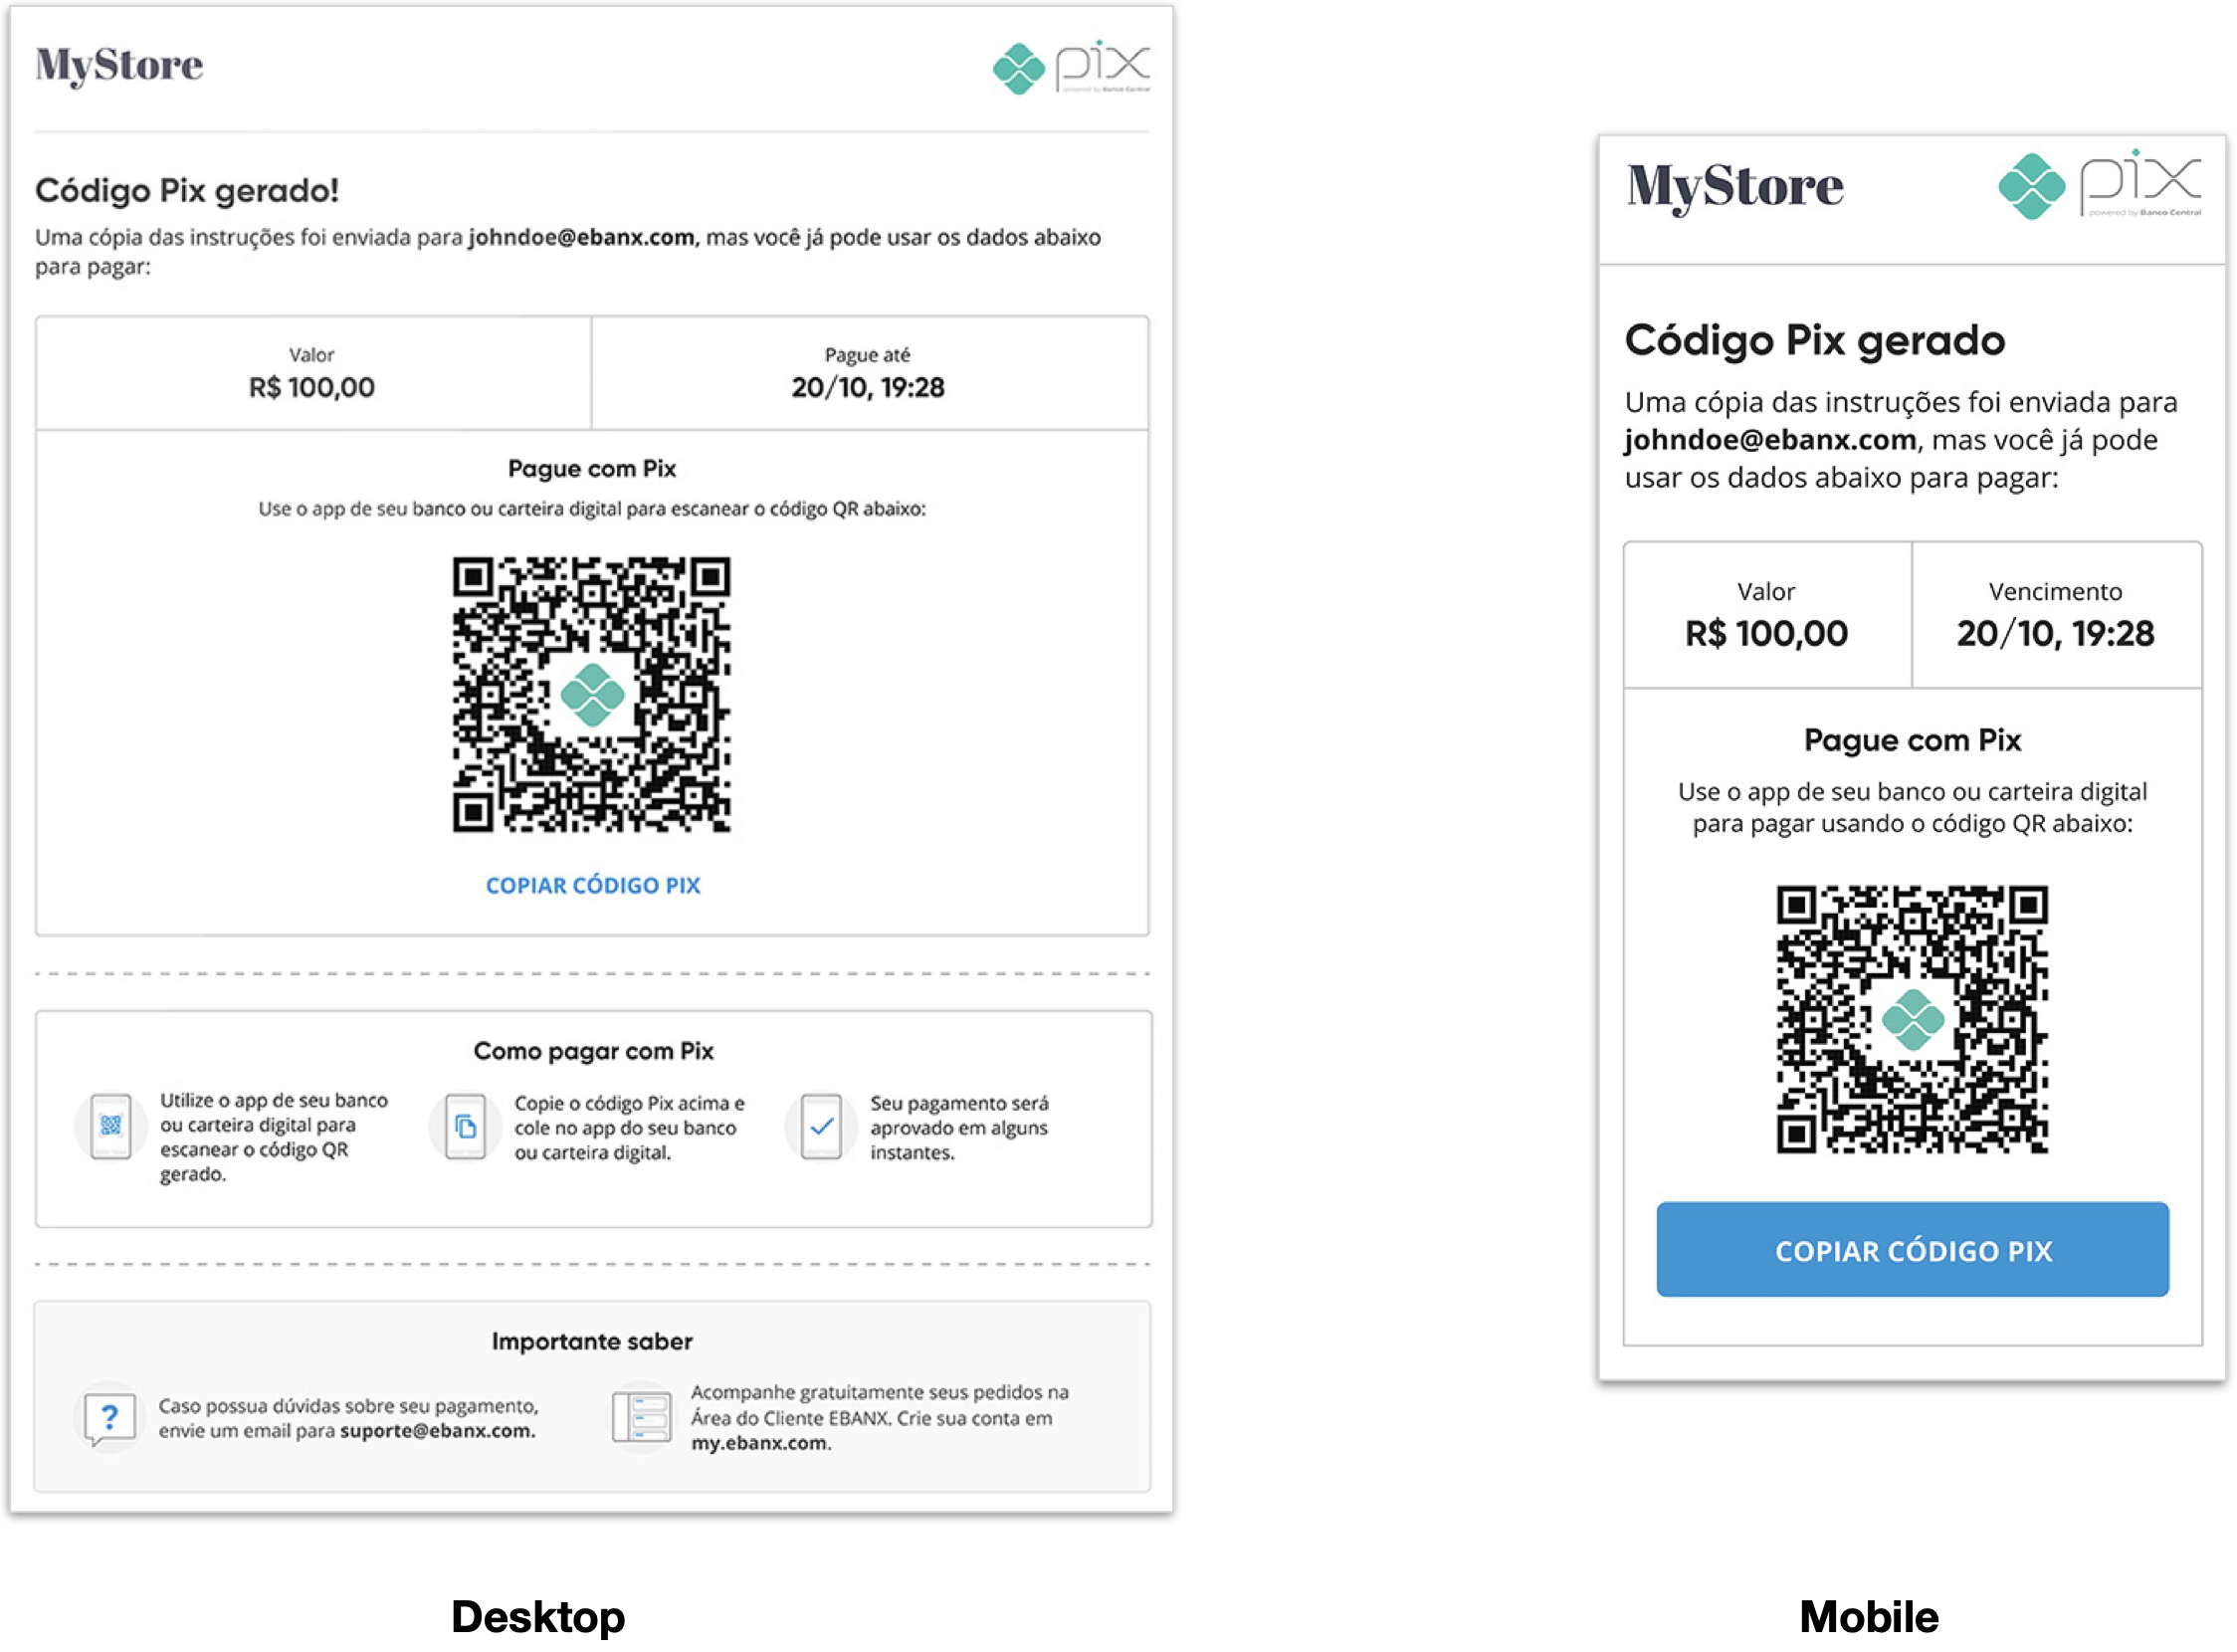The image size is (2237, 1652).
Task: Click the COPIAR CÓDIGO PIX text link
Action: (593, 886)
